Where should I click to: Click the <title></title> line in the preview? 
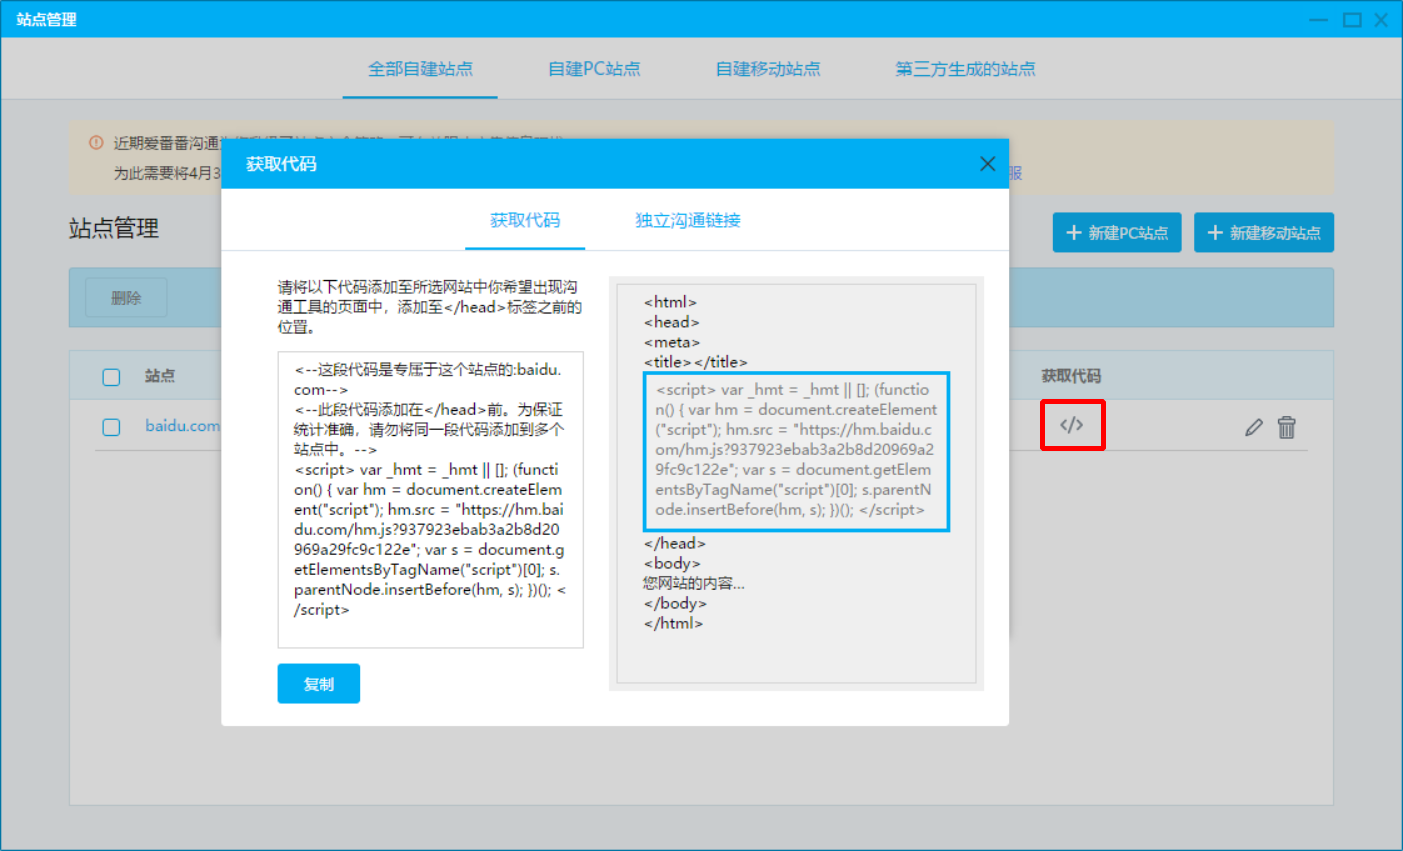click(x=696, y=362)
